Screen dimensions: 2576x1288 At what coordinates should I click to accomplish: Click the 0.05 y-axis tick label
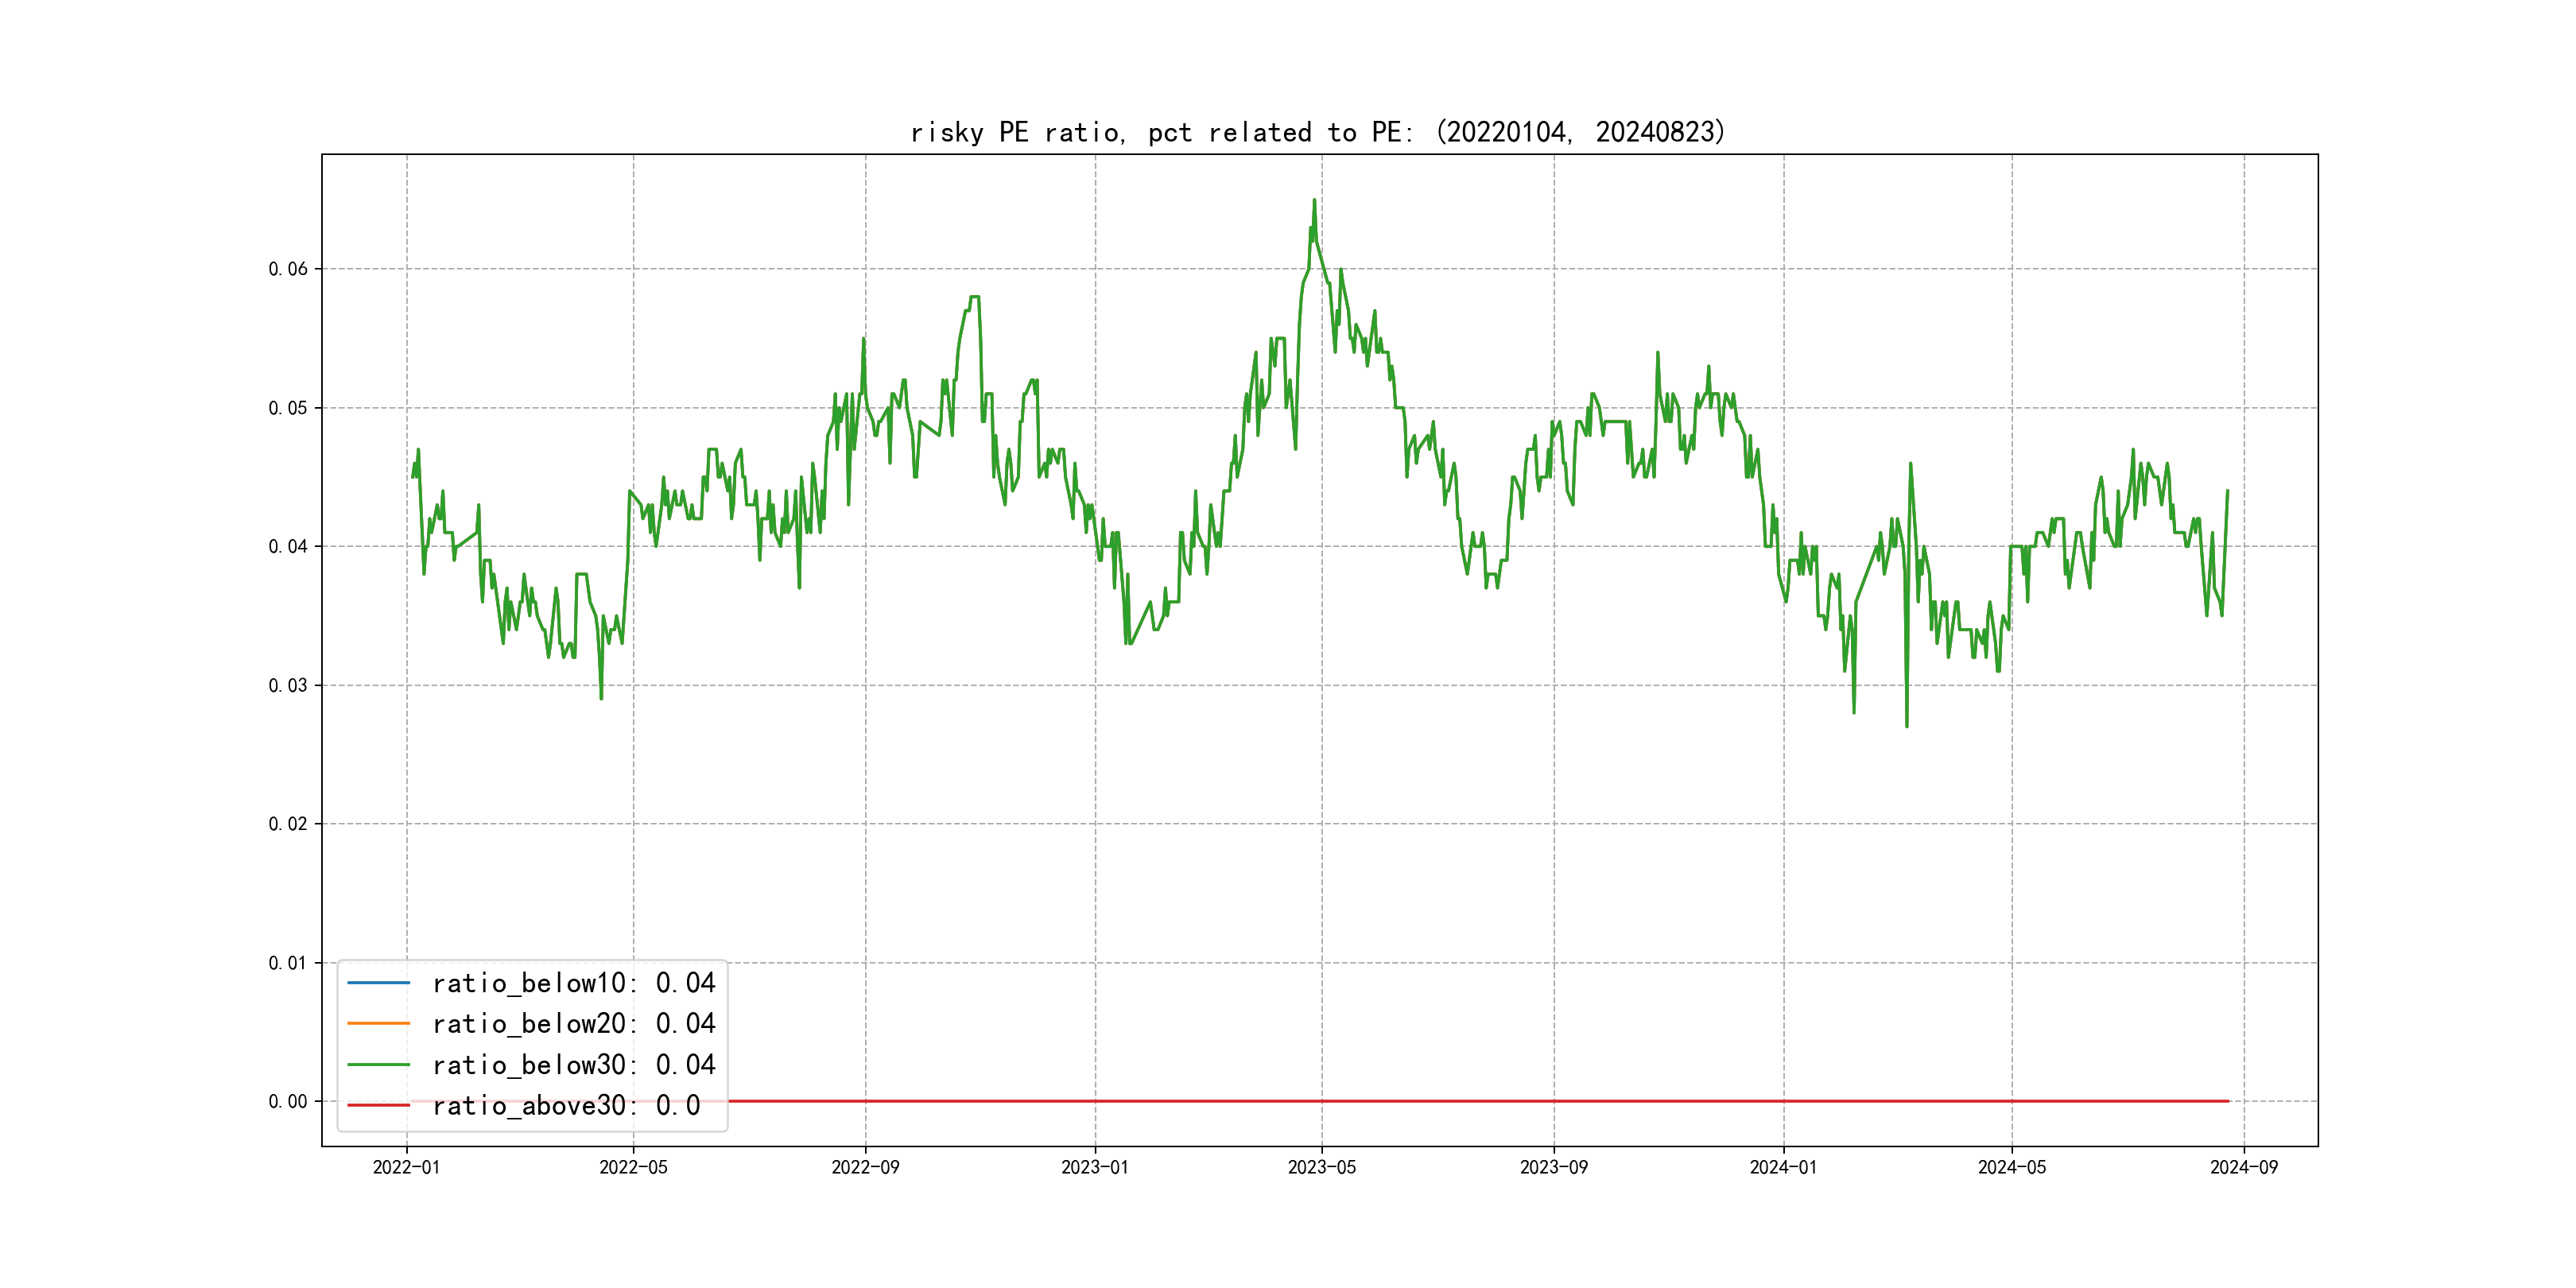[288, 408]
